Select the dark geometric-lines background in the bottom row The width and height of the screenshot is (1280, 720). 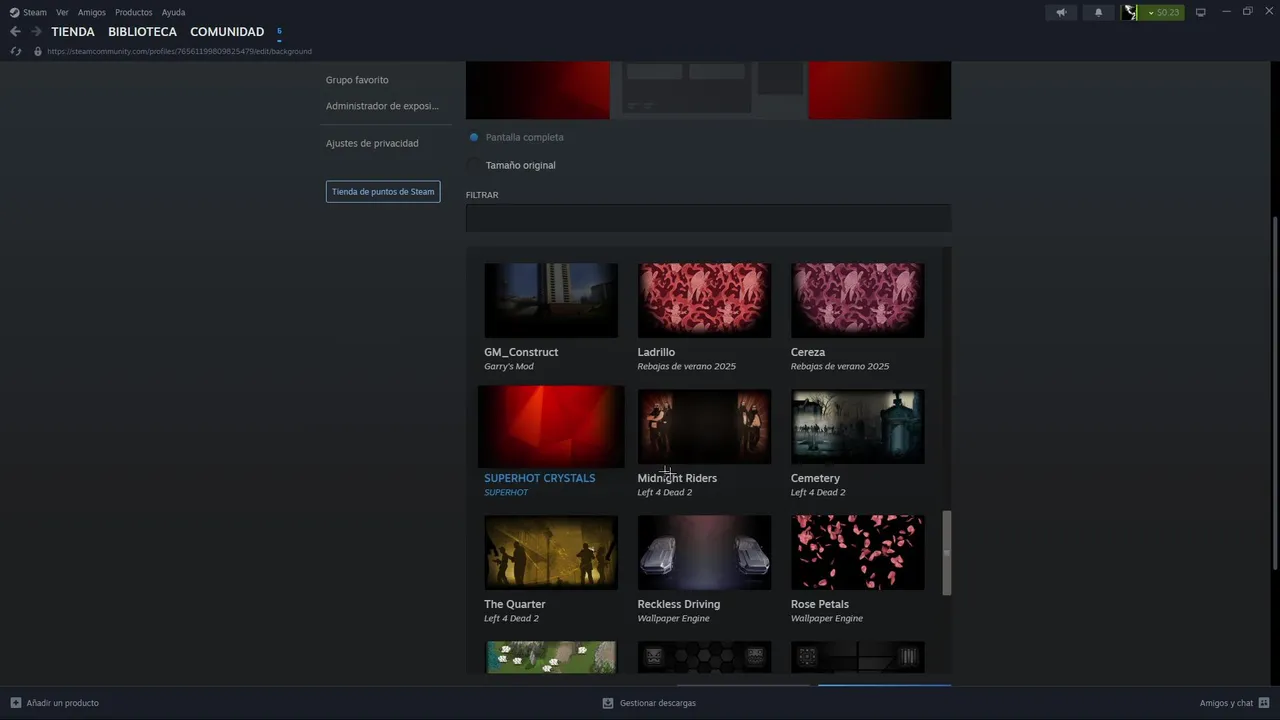857,657
